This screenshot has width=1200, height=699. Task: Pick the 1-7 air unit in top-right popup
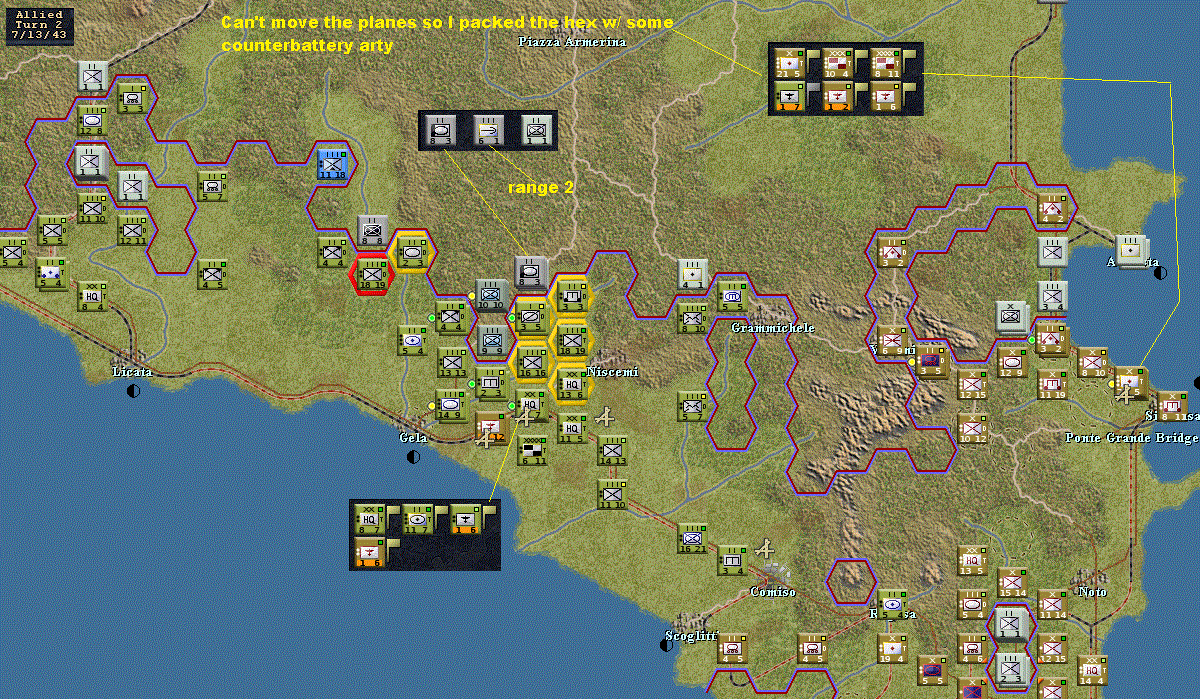790,95
